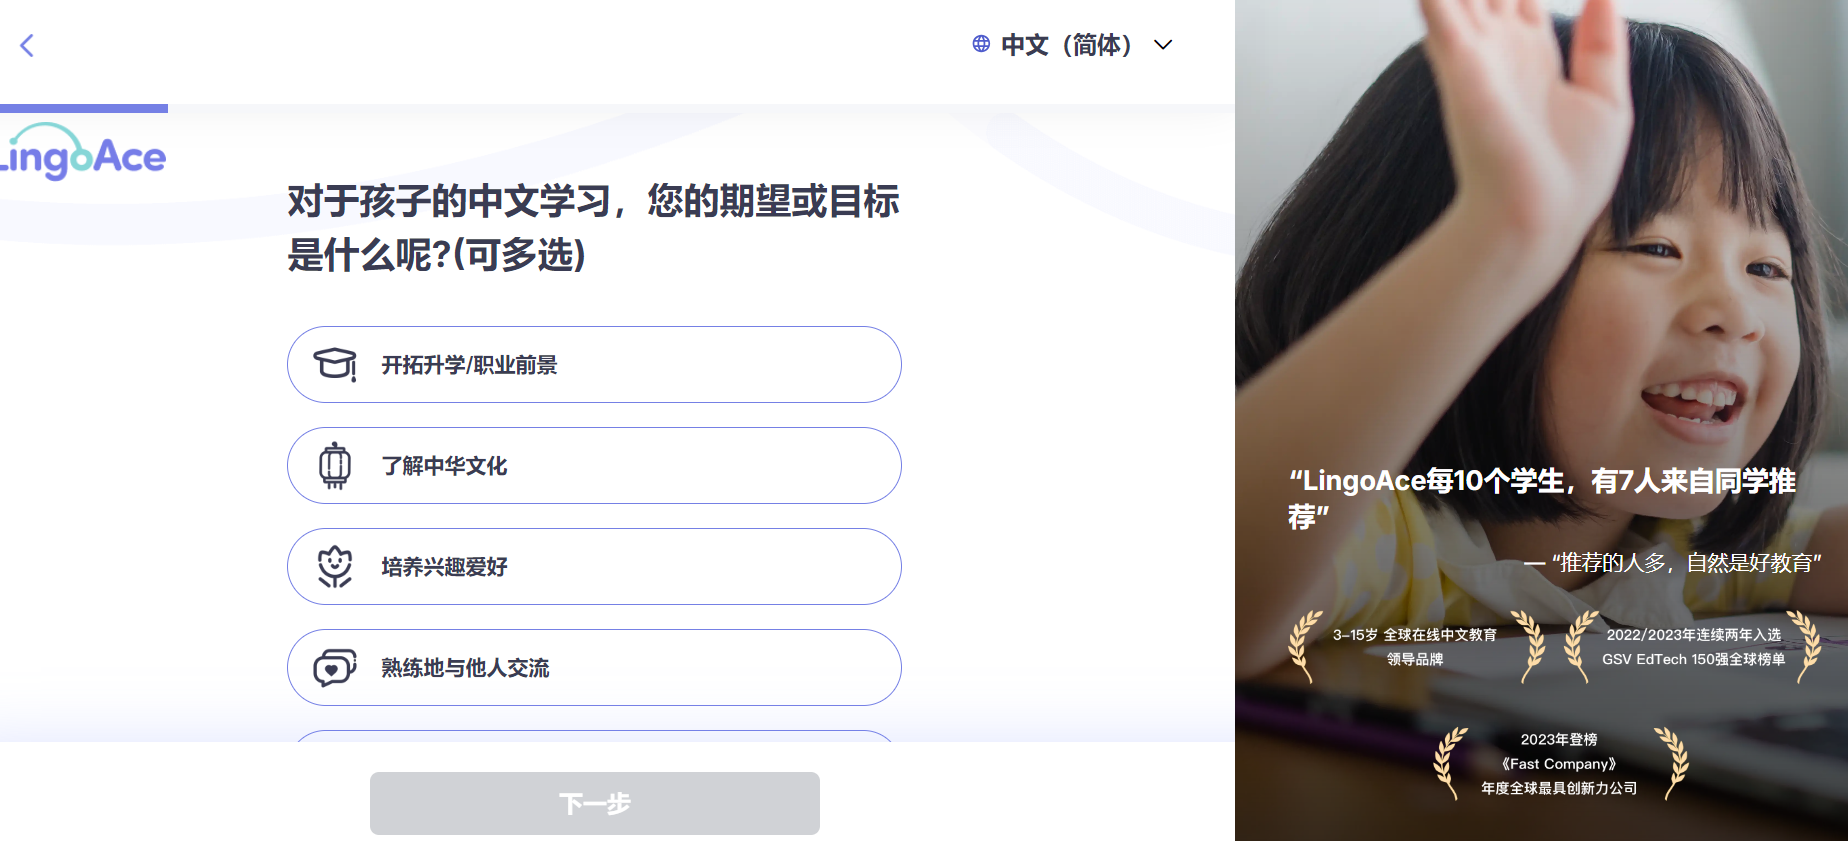Click the LingoAce logo

(83, 153)
